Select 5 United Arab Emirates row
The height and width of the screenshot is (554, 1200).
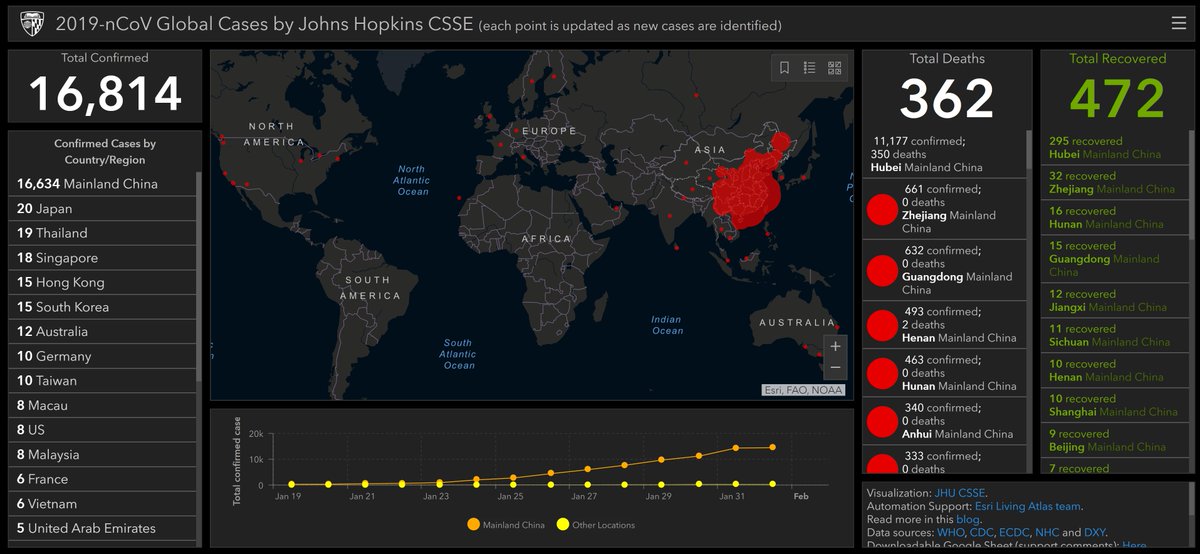[x=101, y=528]
